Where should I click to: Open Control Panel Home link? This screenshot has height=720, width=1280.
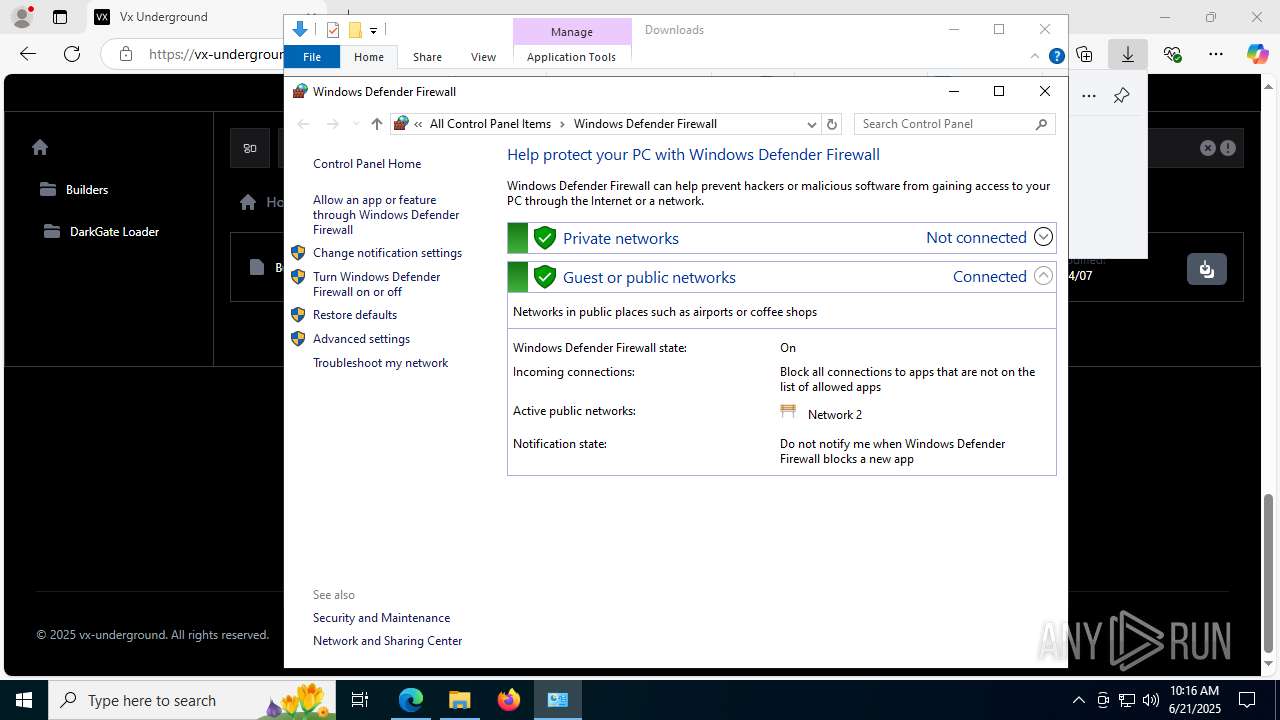point(367,164)
